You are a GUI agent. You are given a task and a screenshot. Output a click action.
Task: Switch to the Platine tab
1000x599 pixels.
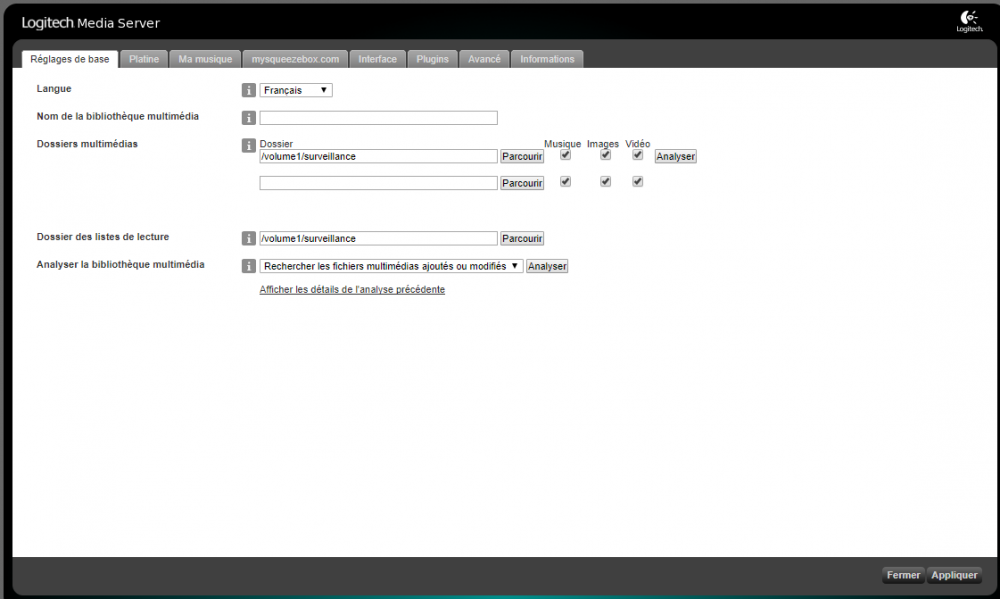click(x=144, y=59)
